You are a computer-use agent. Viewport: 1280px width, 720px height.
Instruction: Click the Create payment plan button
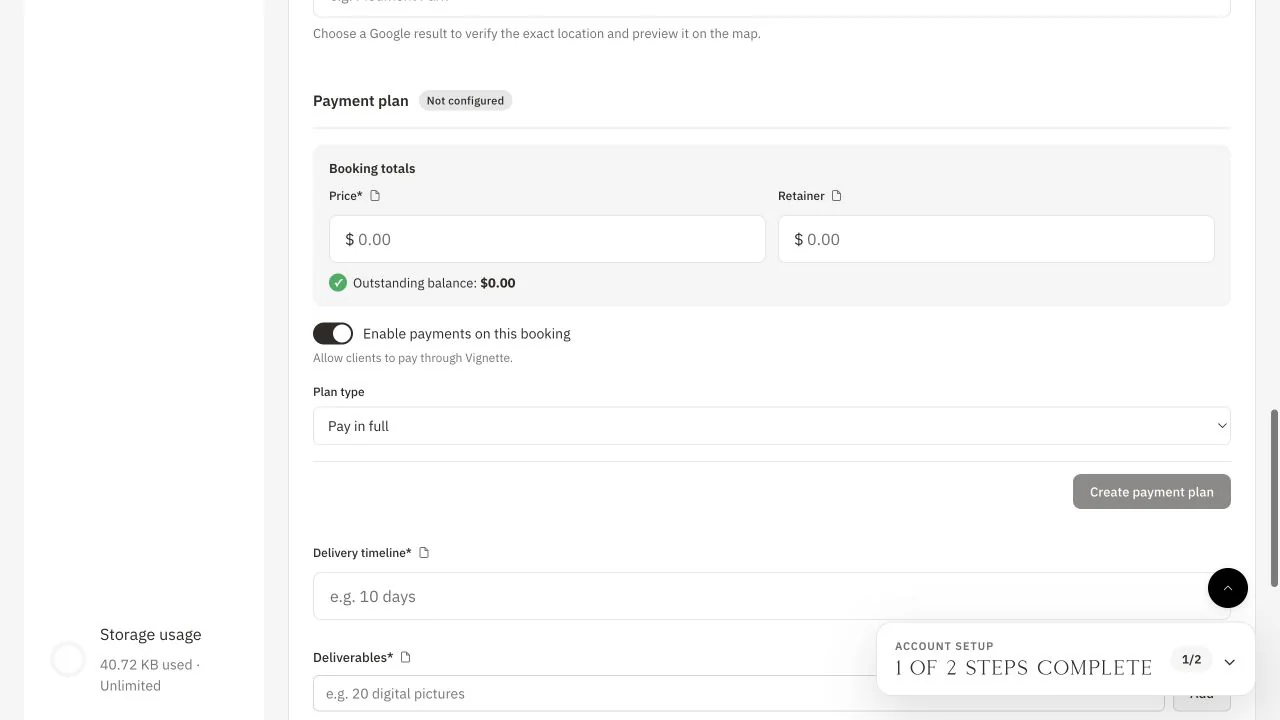[x=1152, y=492]
